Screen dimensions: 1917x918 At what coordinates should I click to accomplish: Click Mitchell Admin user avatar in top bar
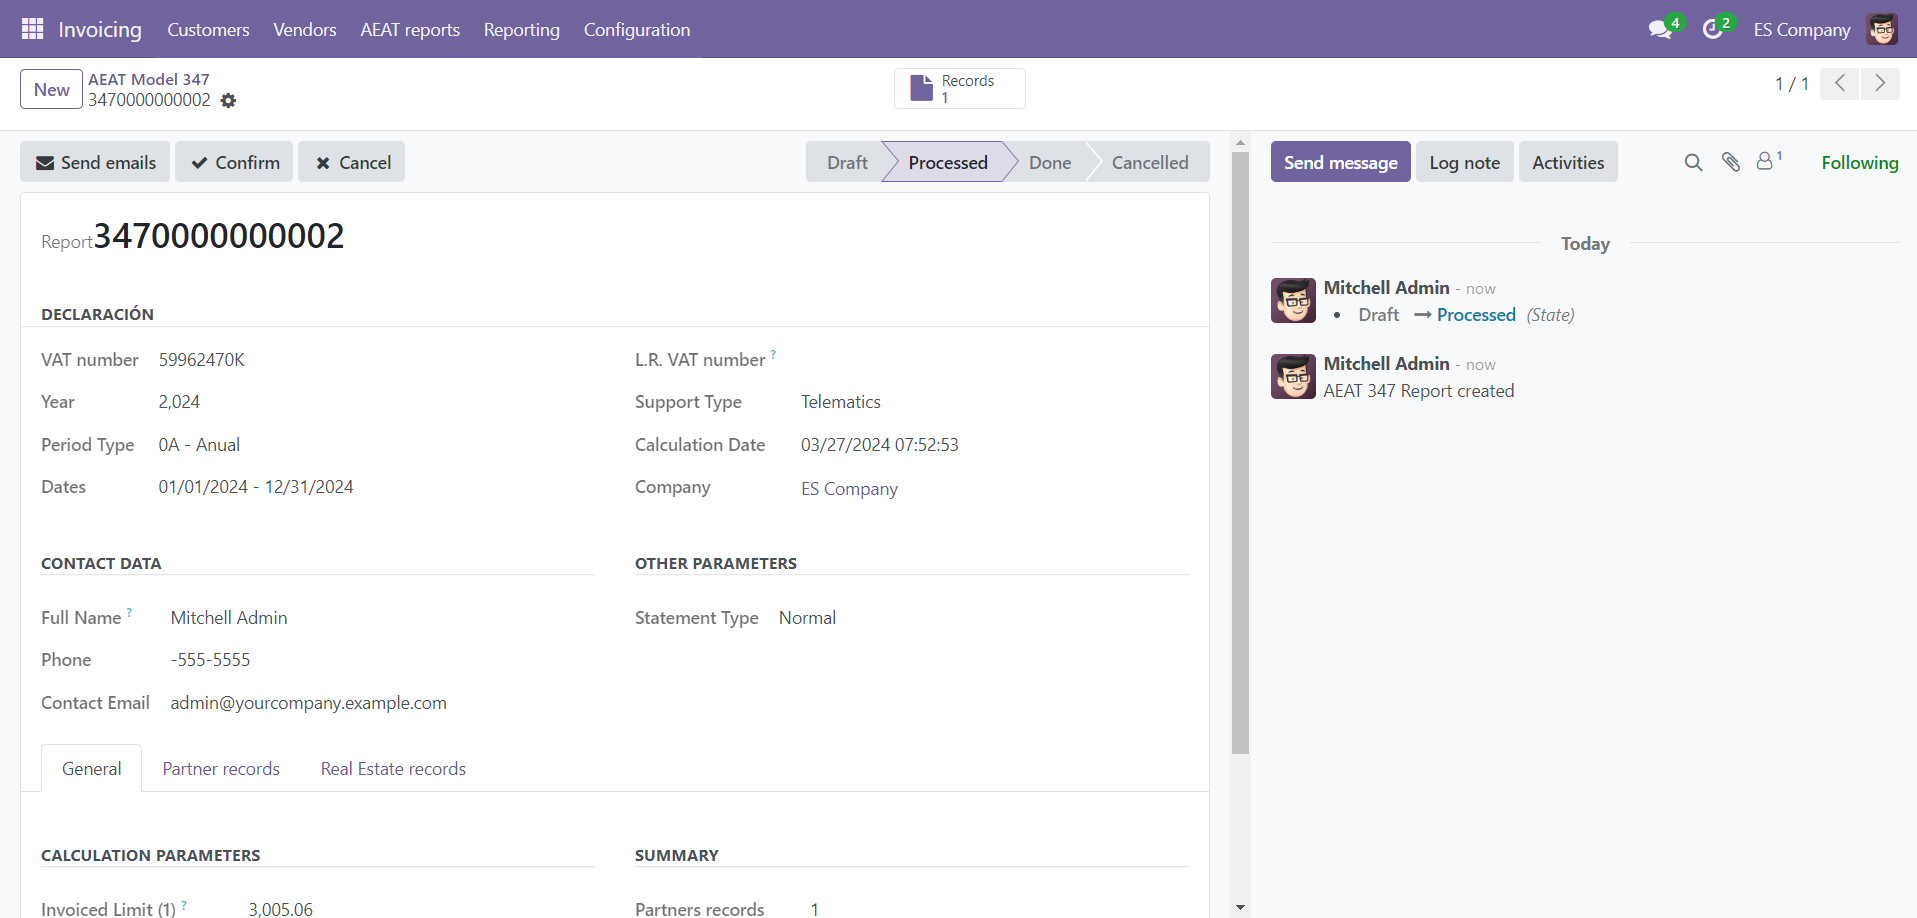1882,29
